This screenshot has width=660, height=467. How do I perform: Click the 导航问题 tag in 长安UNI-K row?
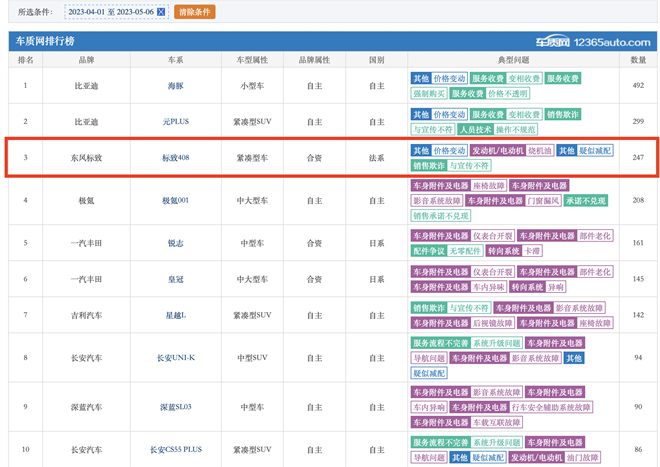pyautogui.click(x=429, y=358)
